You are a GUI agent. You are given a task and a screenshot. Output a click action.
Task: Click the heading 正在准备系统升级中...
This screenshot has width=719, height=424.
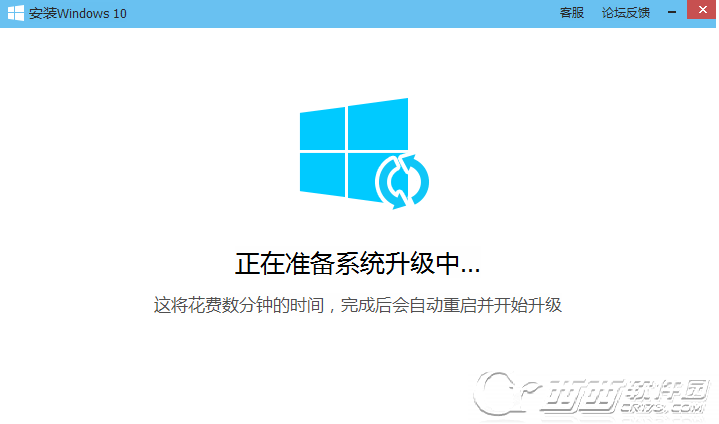(357, 264)
